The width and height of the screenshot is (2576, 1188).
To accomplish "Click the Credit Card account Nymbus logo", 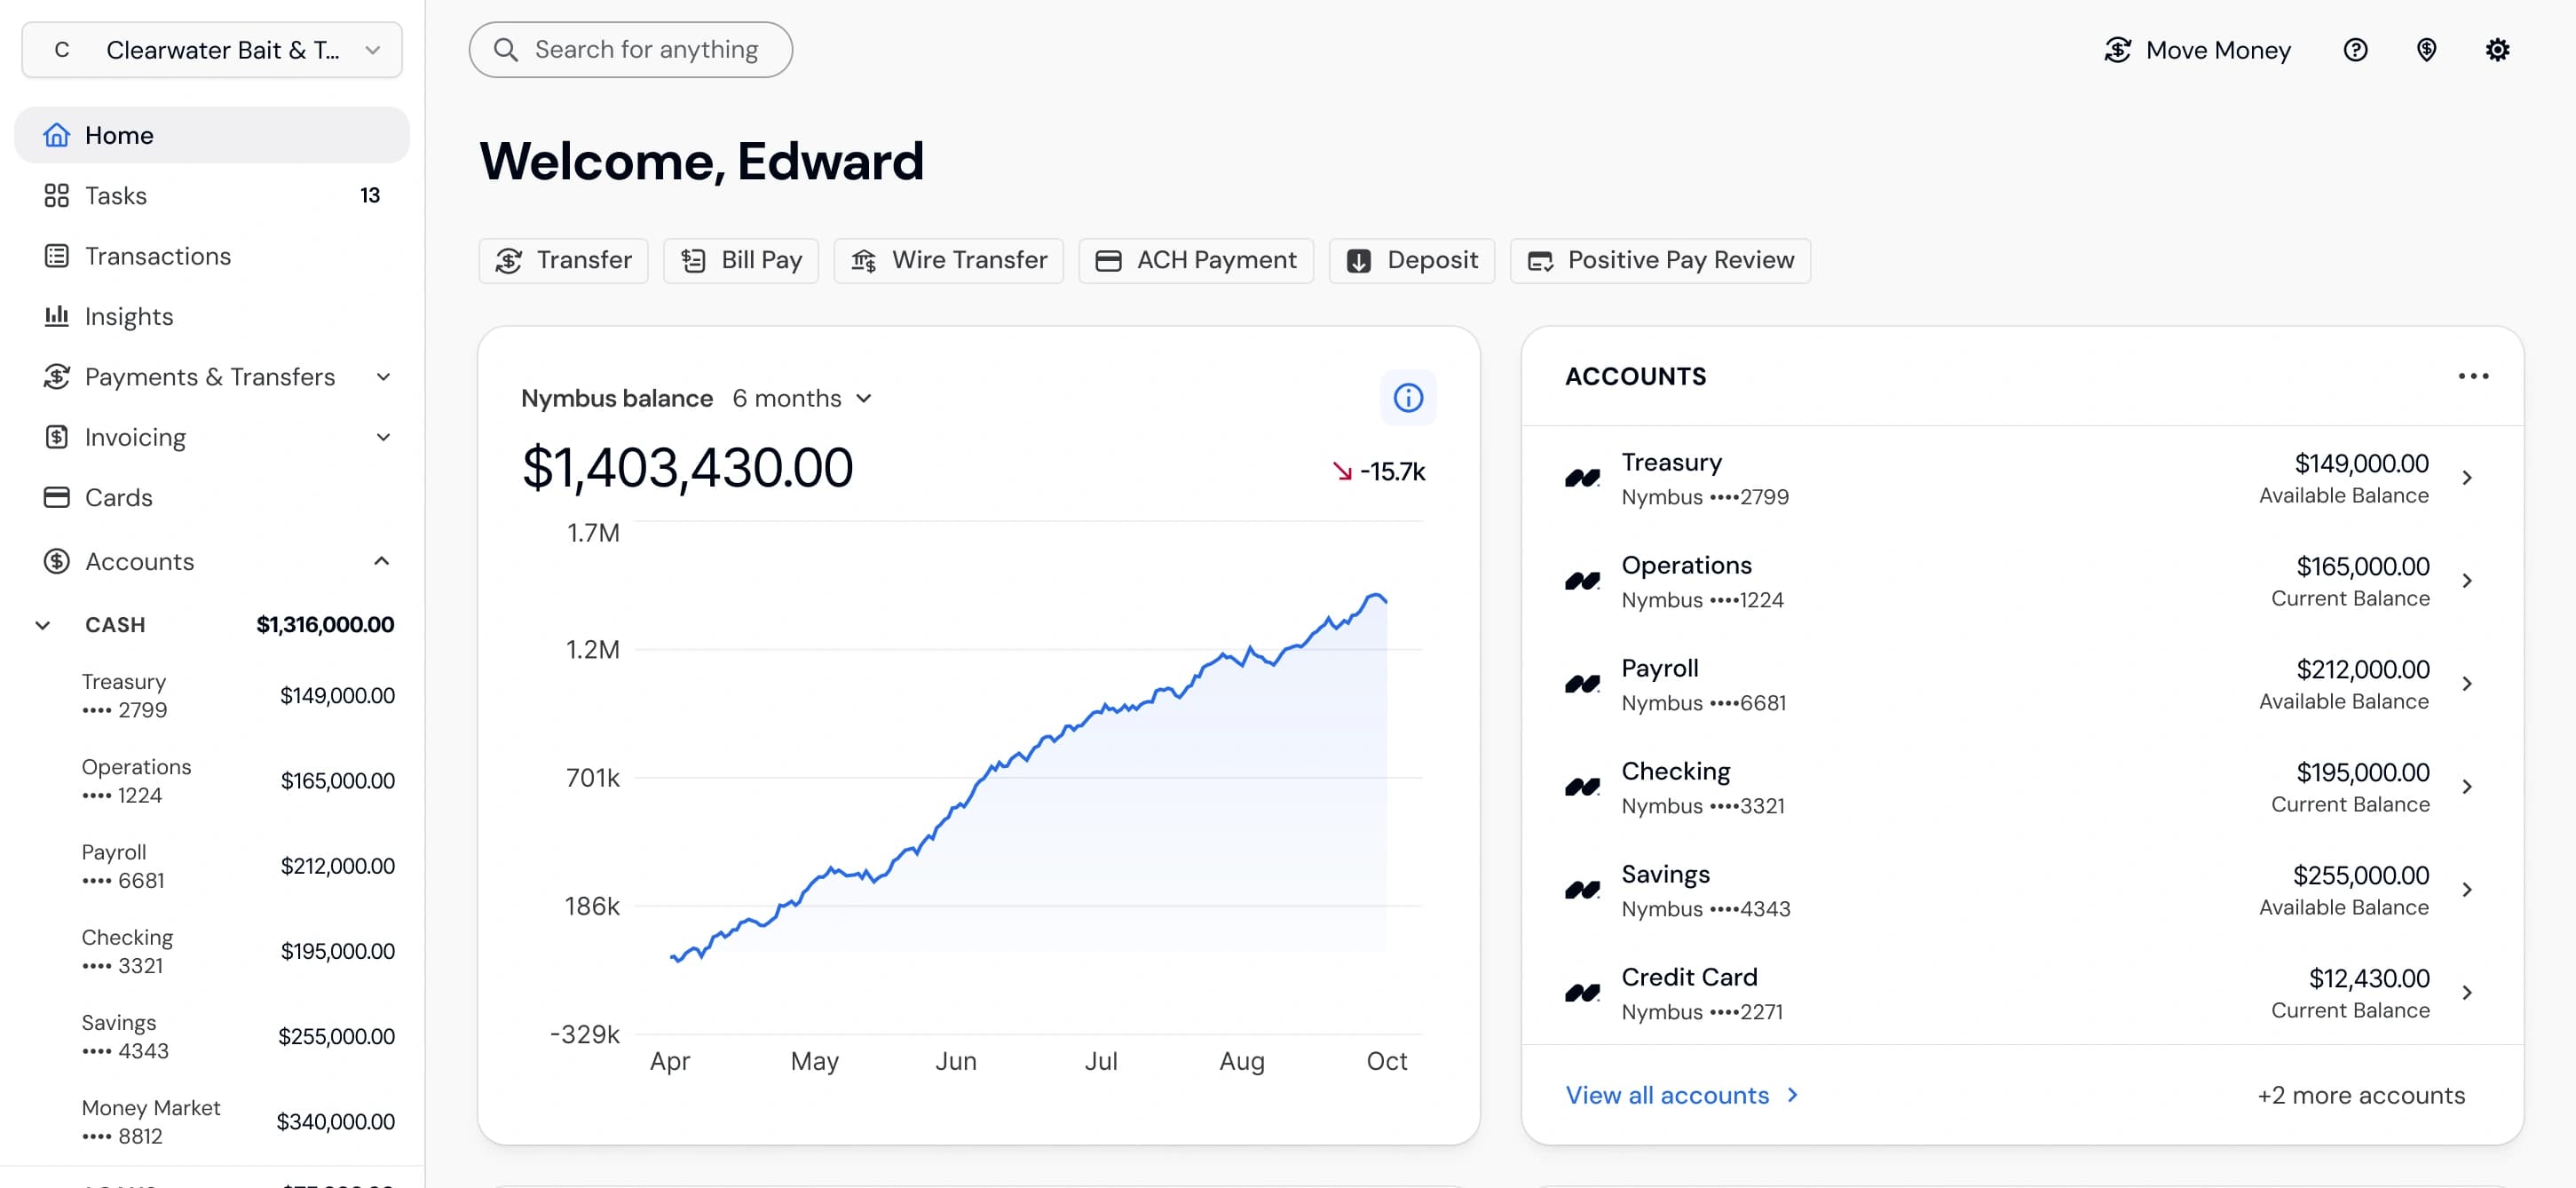I will tap(1583, 993).
